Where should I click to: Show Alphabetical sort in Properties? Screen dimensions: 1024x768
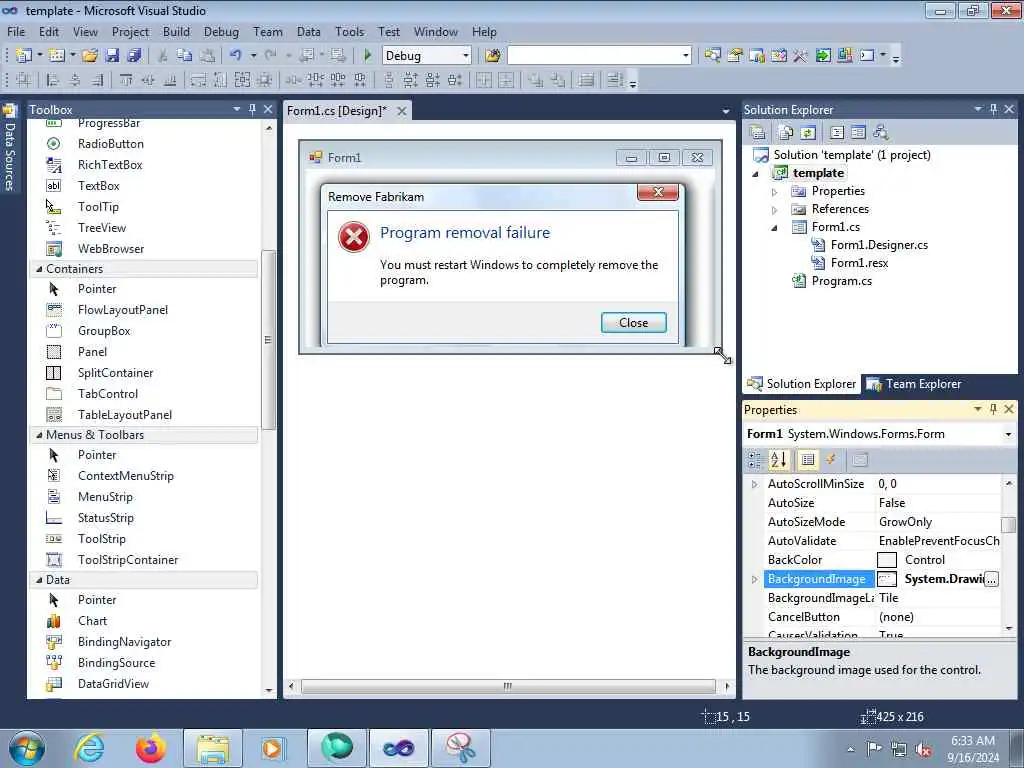point(778,460)
